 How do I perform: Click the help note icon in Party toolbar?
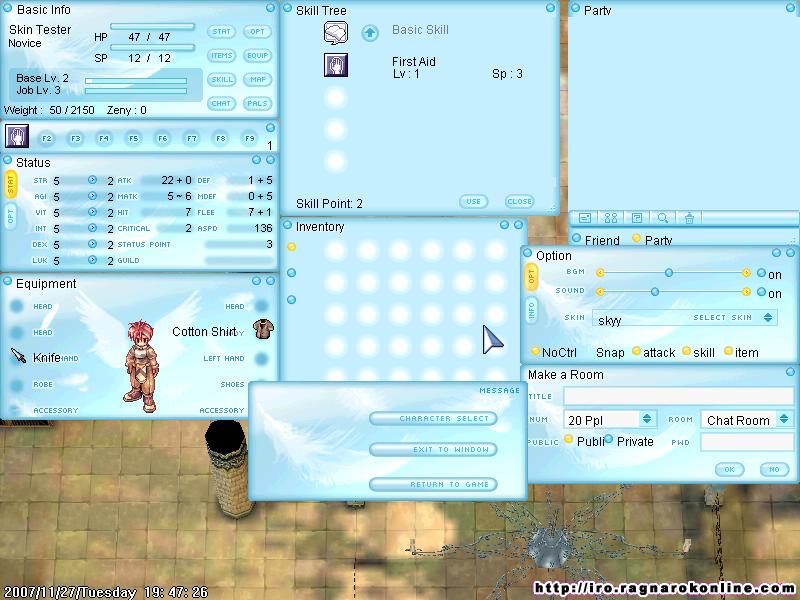637,218
